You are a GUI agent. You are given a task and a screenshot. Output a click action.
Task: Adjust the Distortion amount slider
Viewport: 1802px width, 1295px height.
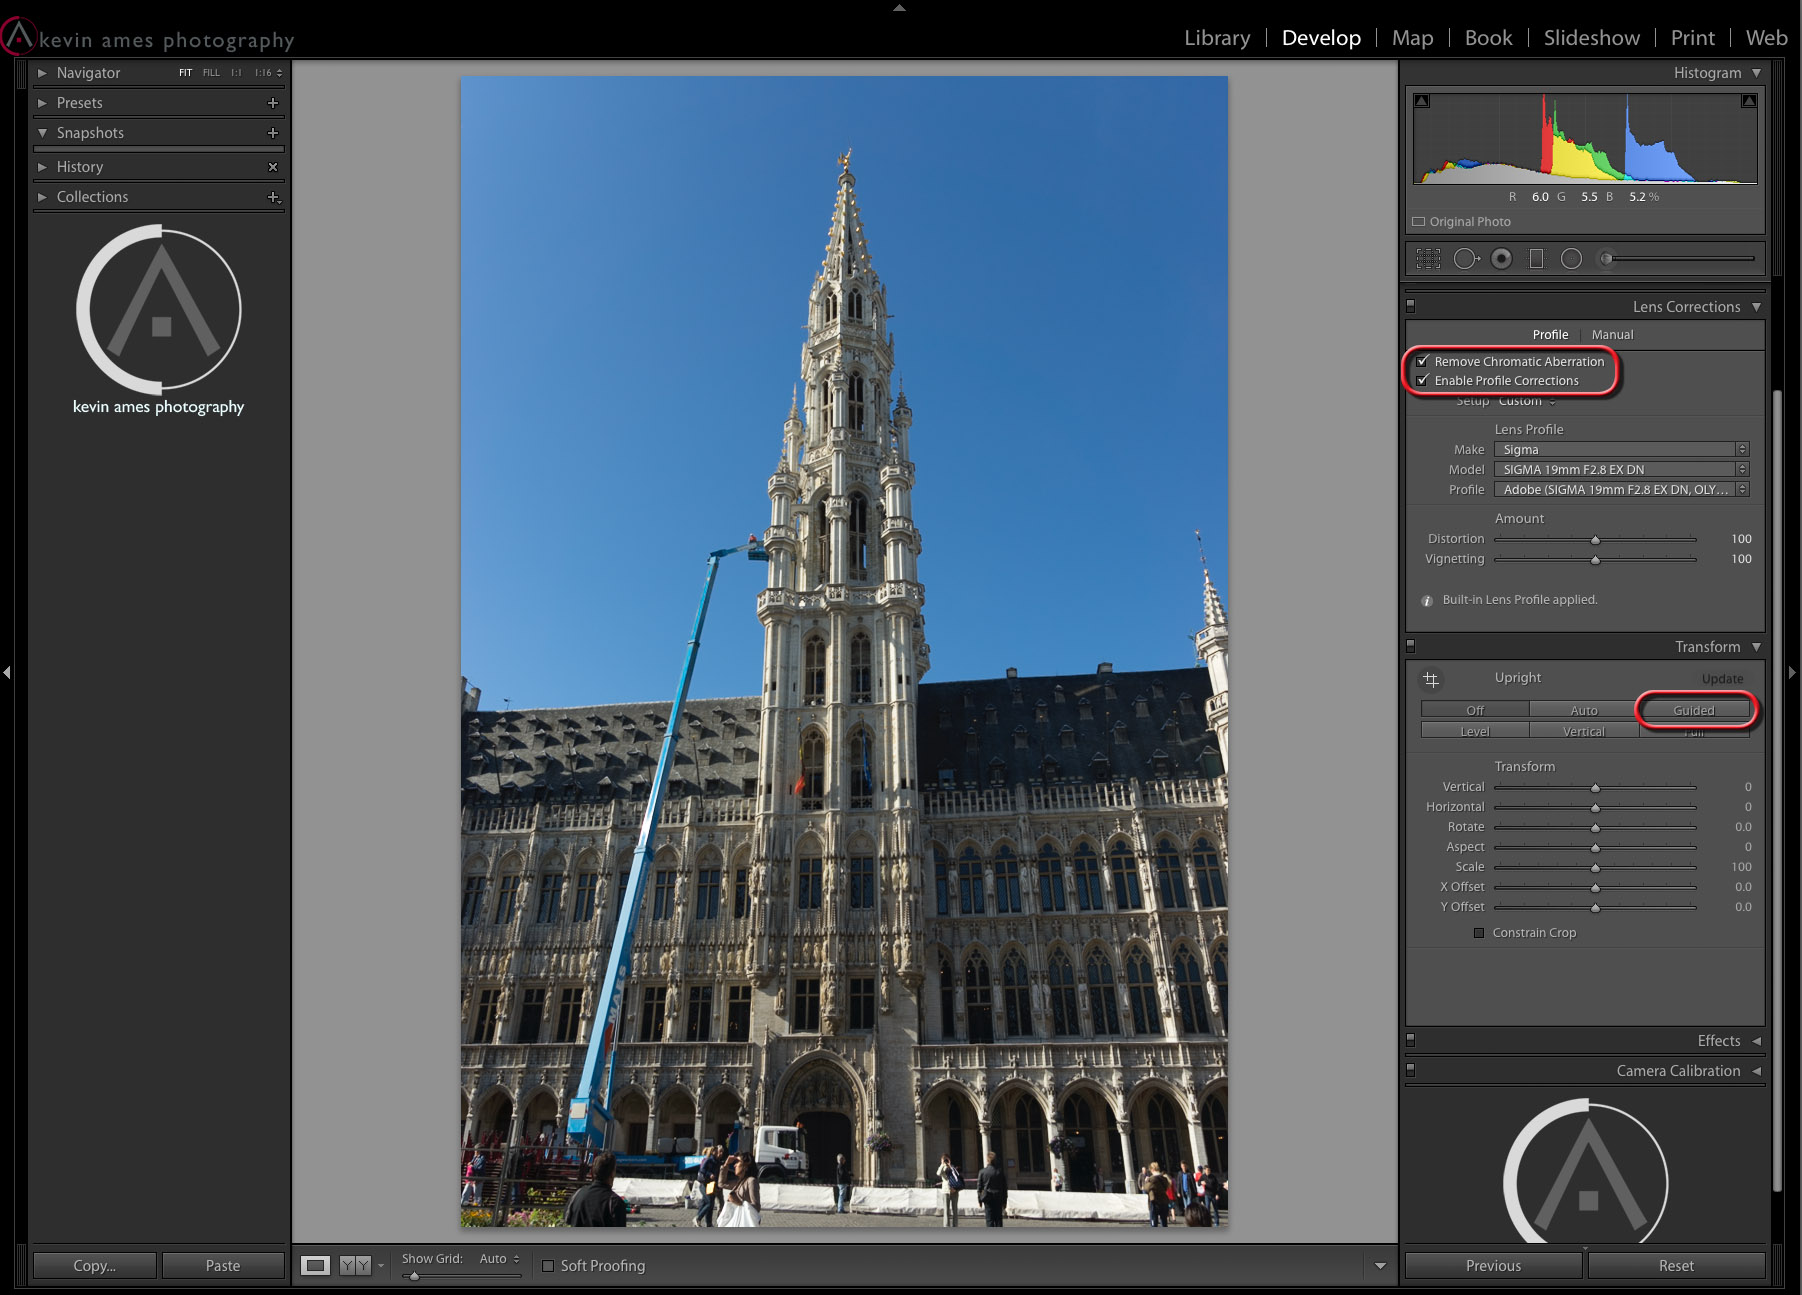pyautogui.click(x=1595, y=540)
